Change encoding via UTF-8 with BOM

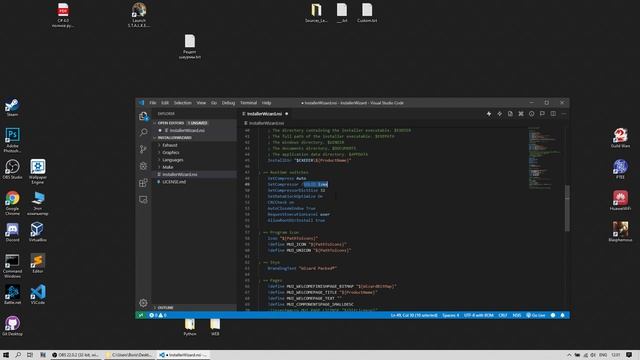(x=478, y=315)
